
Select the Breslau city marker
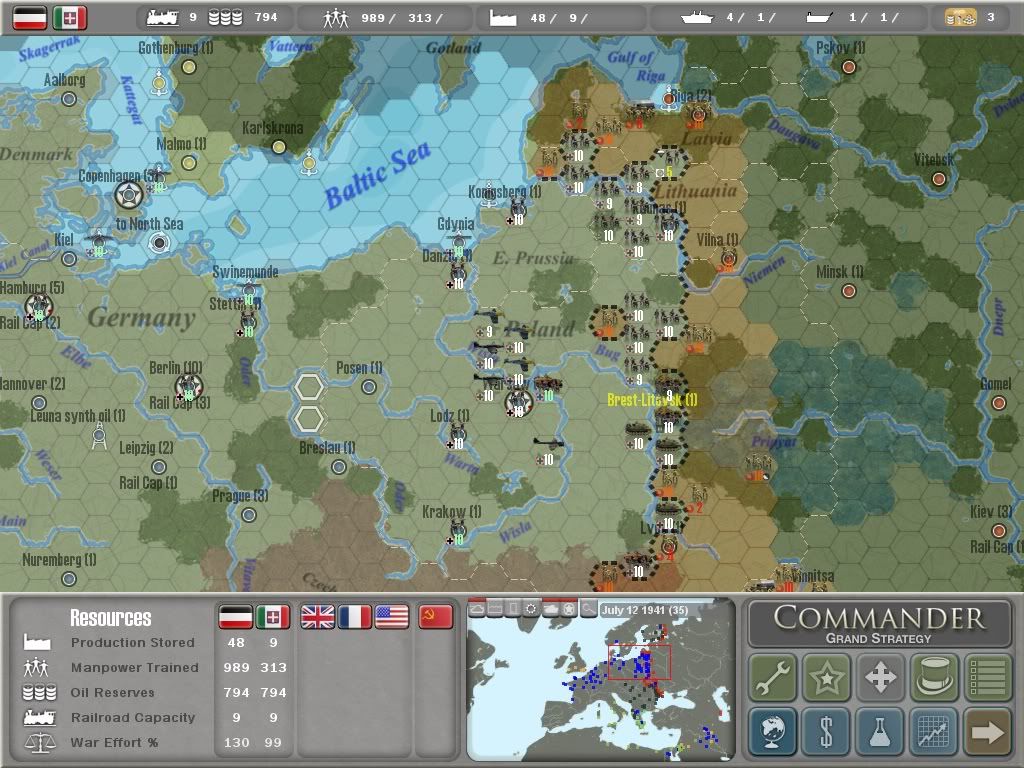(x=338, y=467)
